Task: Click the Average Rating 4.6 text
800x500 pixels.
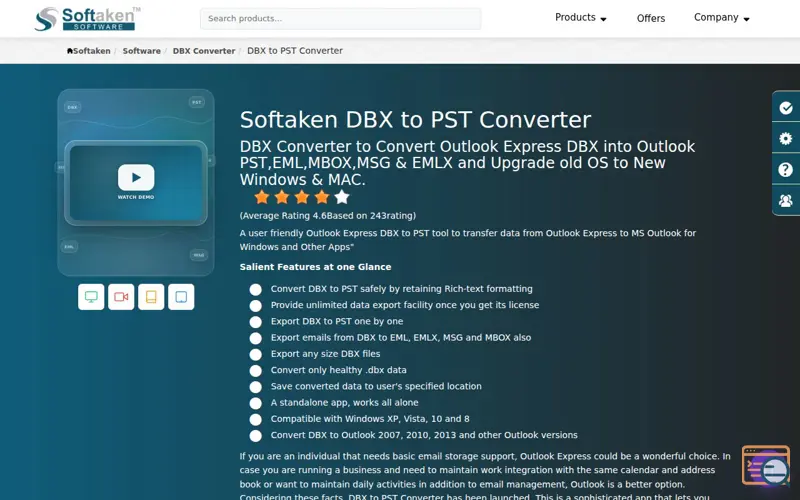Action: pyautogui.click(x=328, y=216)
